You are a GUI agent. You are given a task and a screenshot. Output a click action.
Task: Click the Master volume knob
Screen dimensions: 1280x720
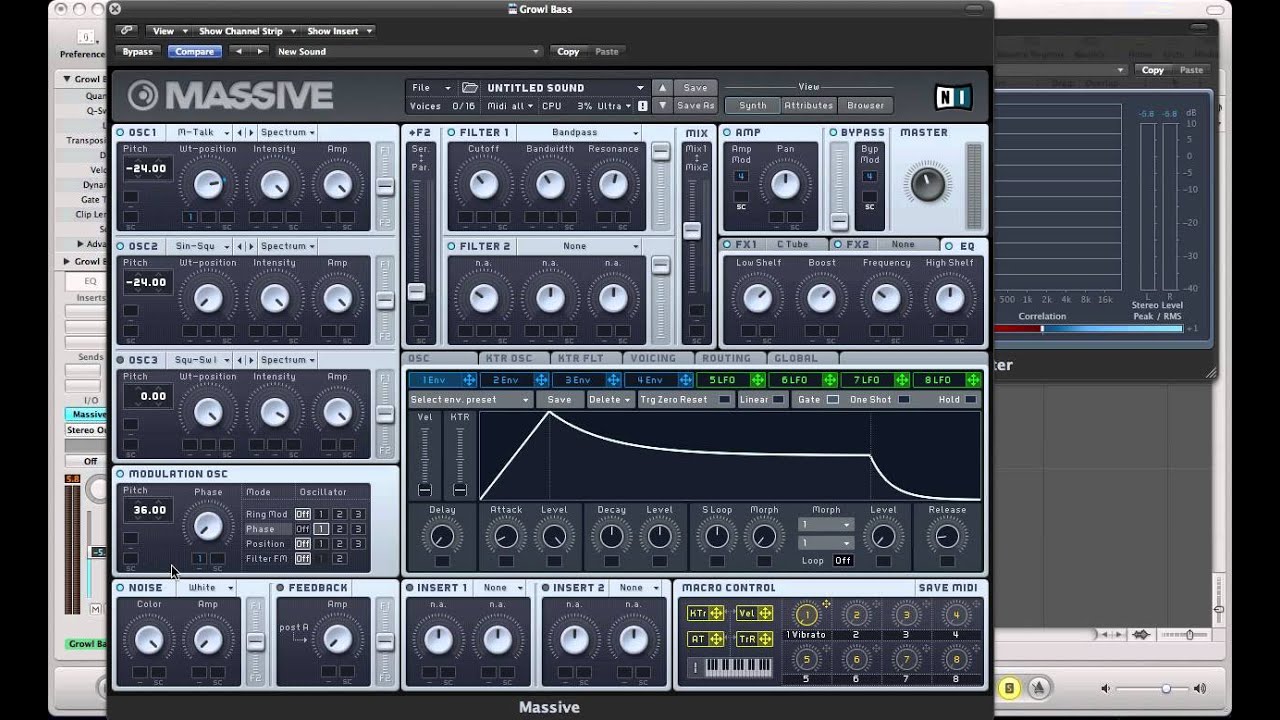click(x=927, y=184)
